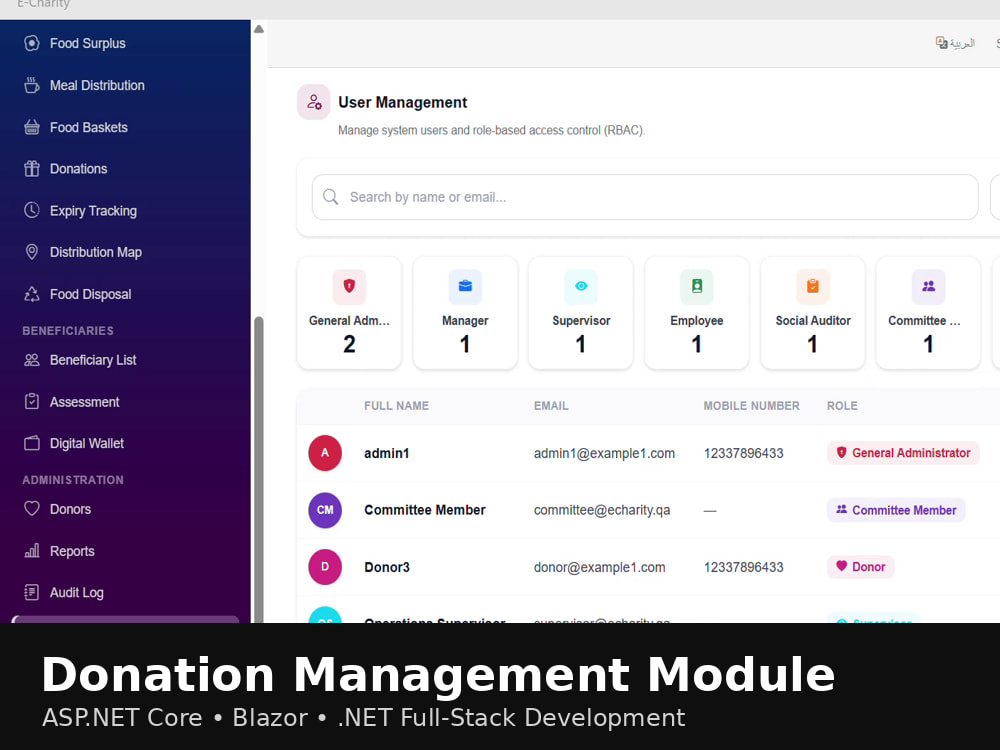Click the Committee group icon
Image resolution: width=1000 pixels, height=750 pixels.
coord(929,286)
